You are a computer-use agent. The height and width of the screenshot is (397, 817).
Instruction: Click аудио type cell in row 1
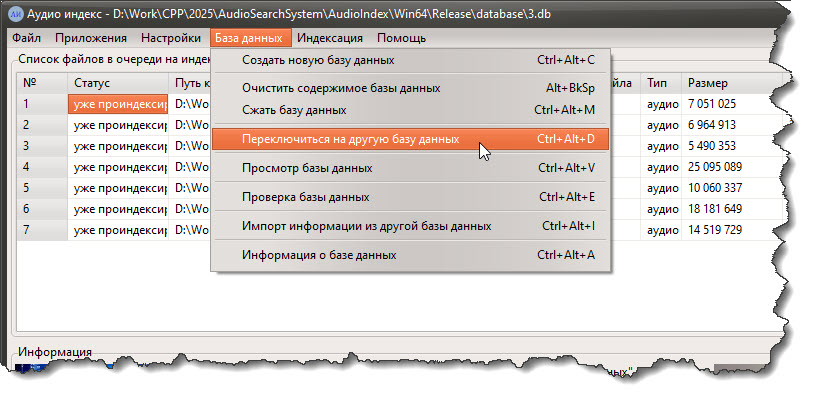(x=662, y=104)
